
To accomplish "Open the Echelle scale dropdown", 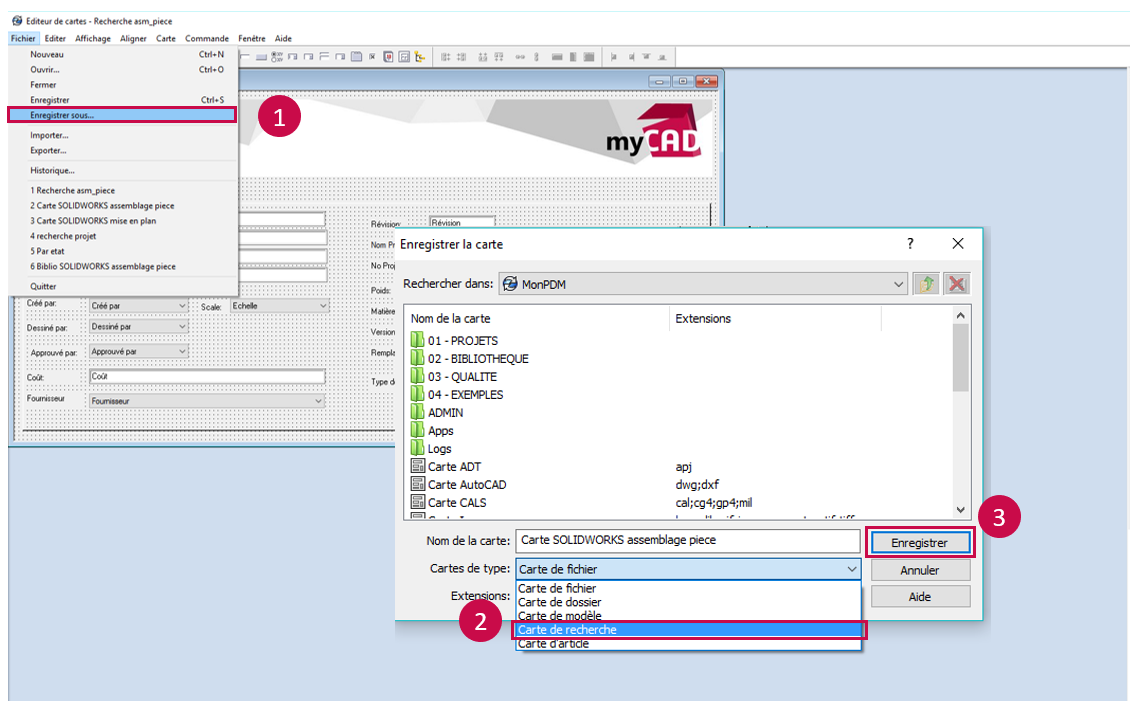I will coord(323,306).
